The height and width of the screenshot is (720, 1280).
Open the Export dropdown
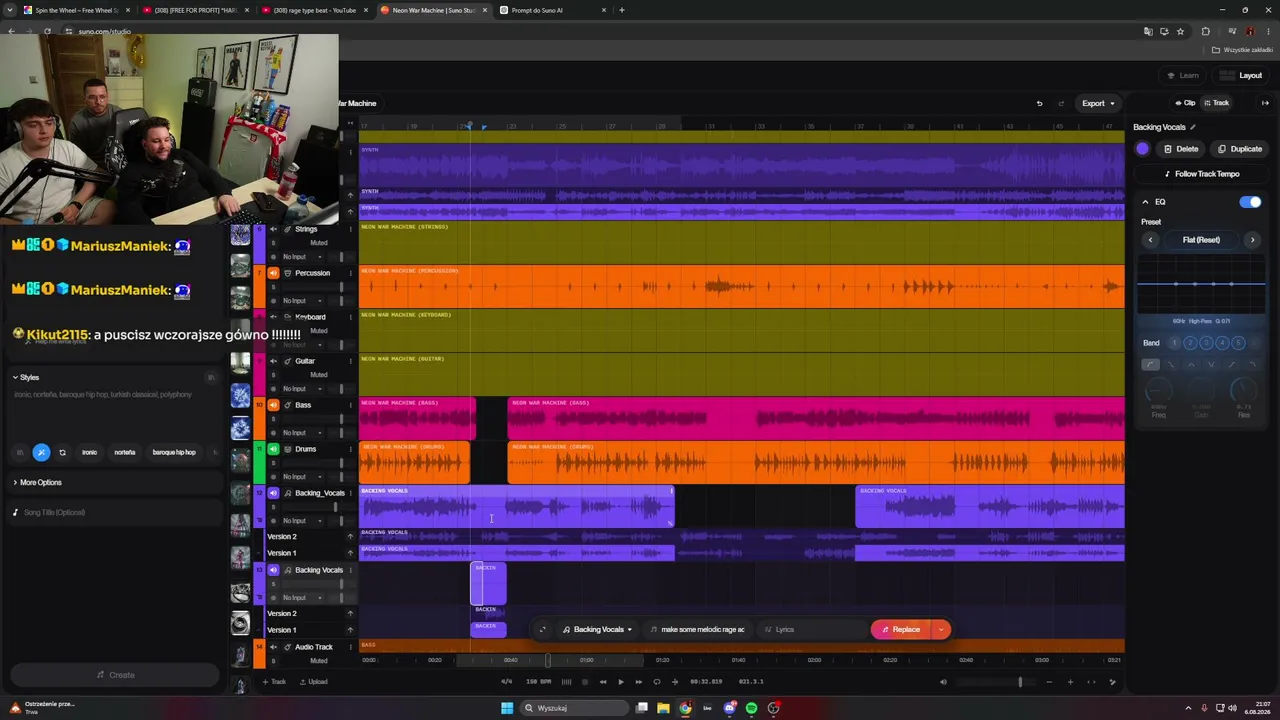[x=1098, y=103]
